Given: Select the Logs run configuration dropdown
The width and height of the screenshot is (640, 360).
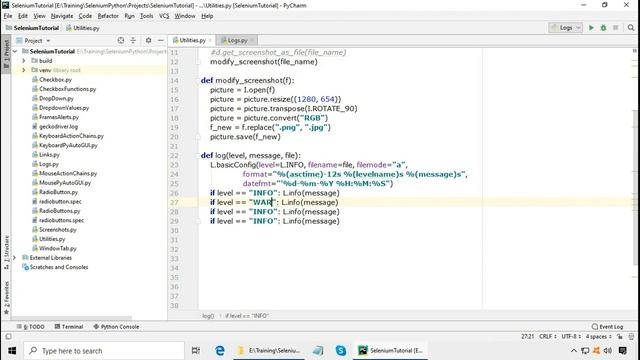Looking at the screenshot, I should [566, 28].
